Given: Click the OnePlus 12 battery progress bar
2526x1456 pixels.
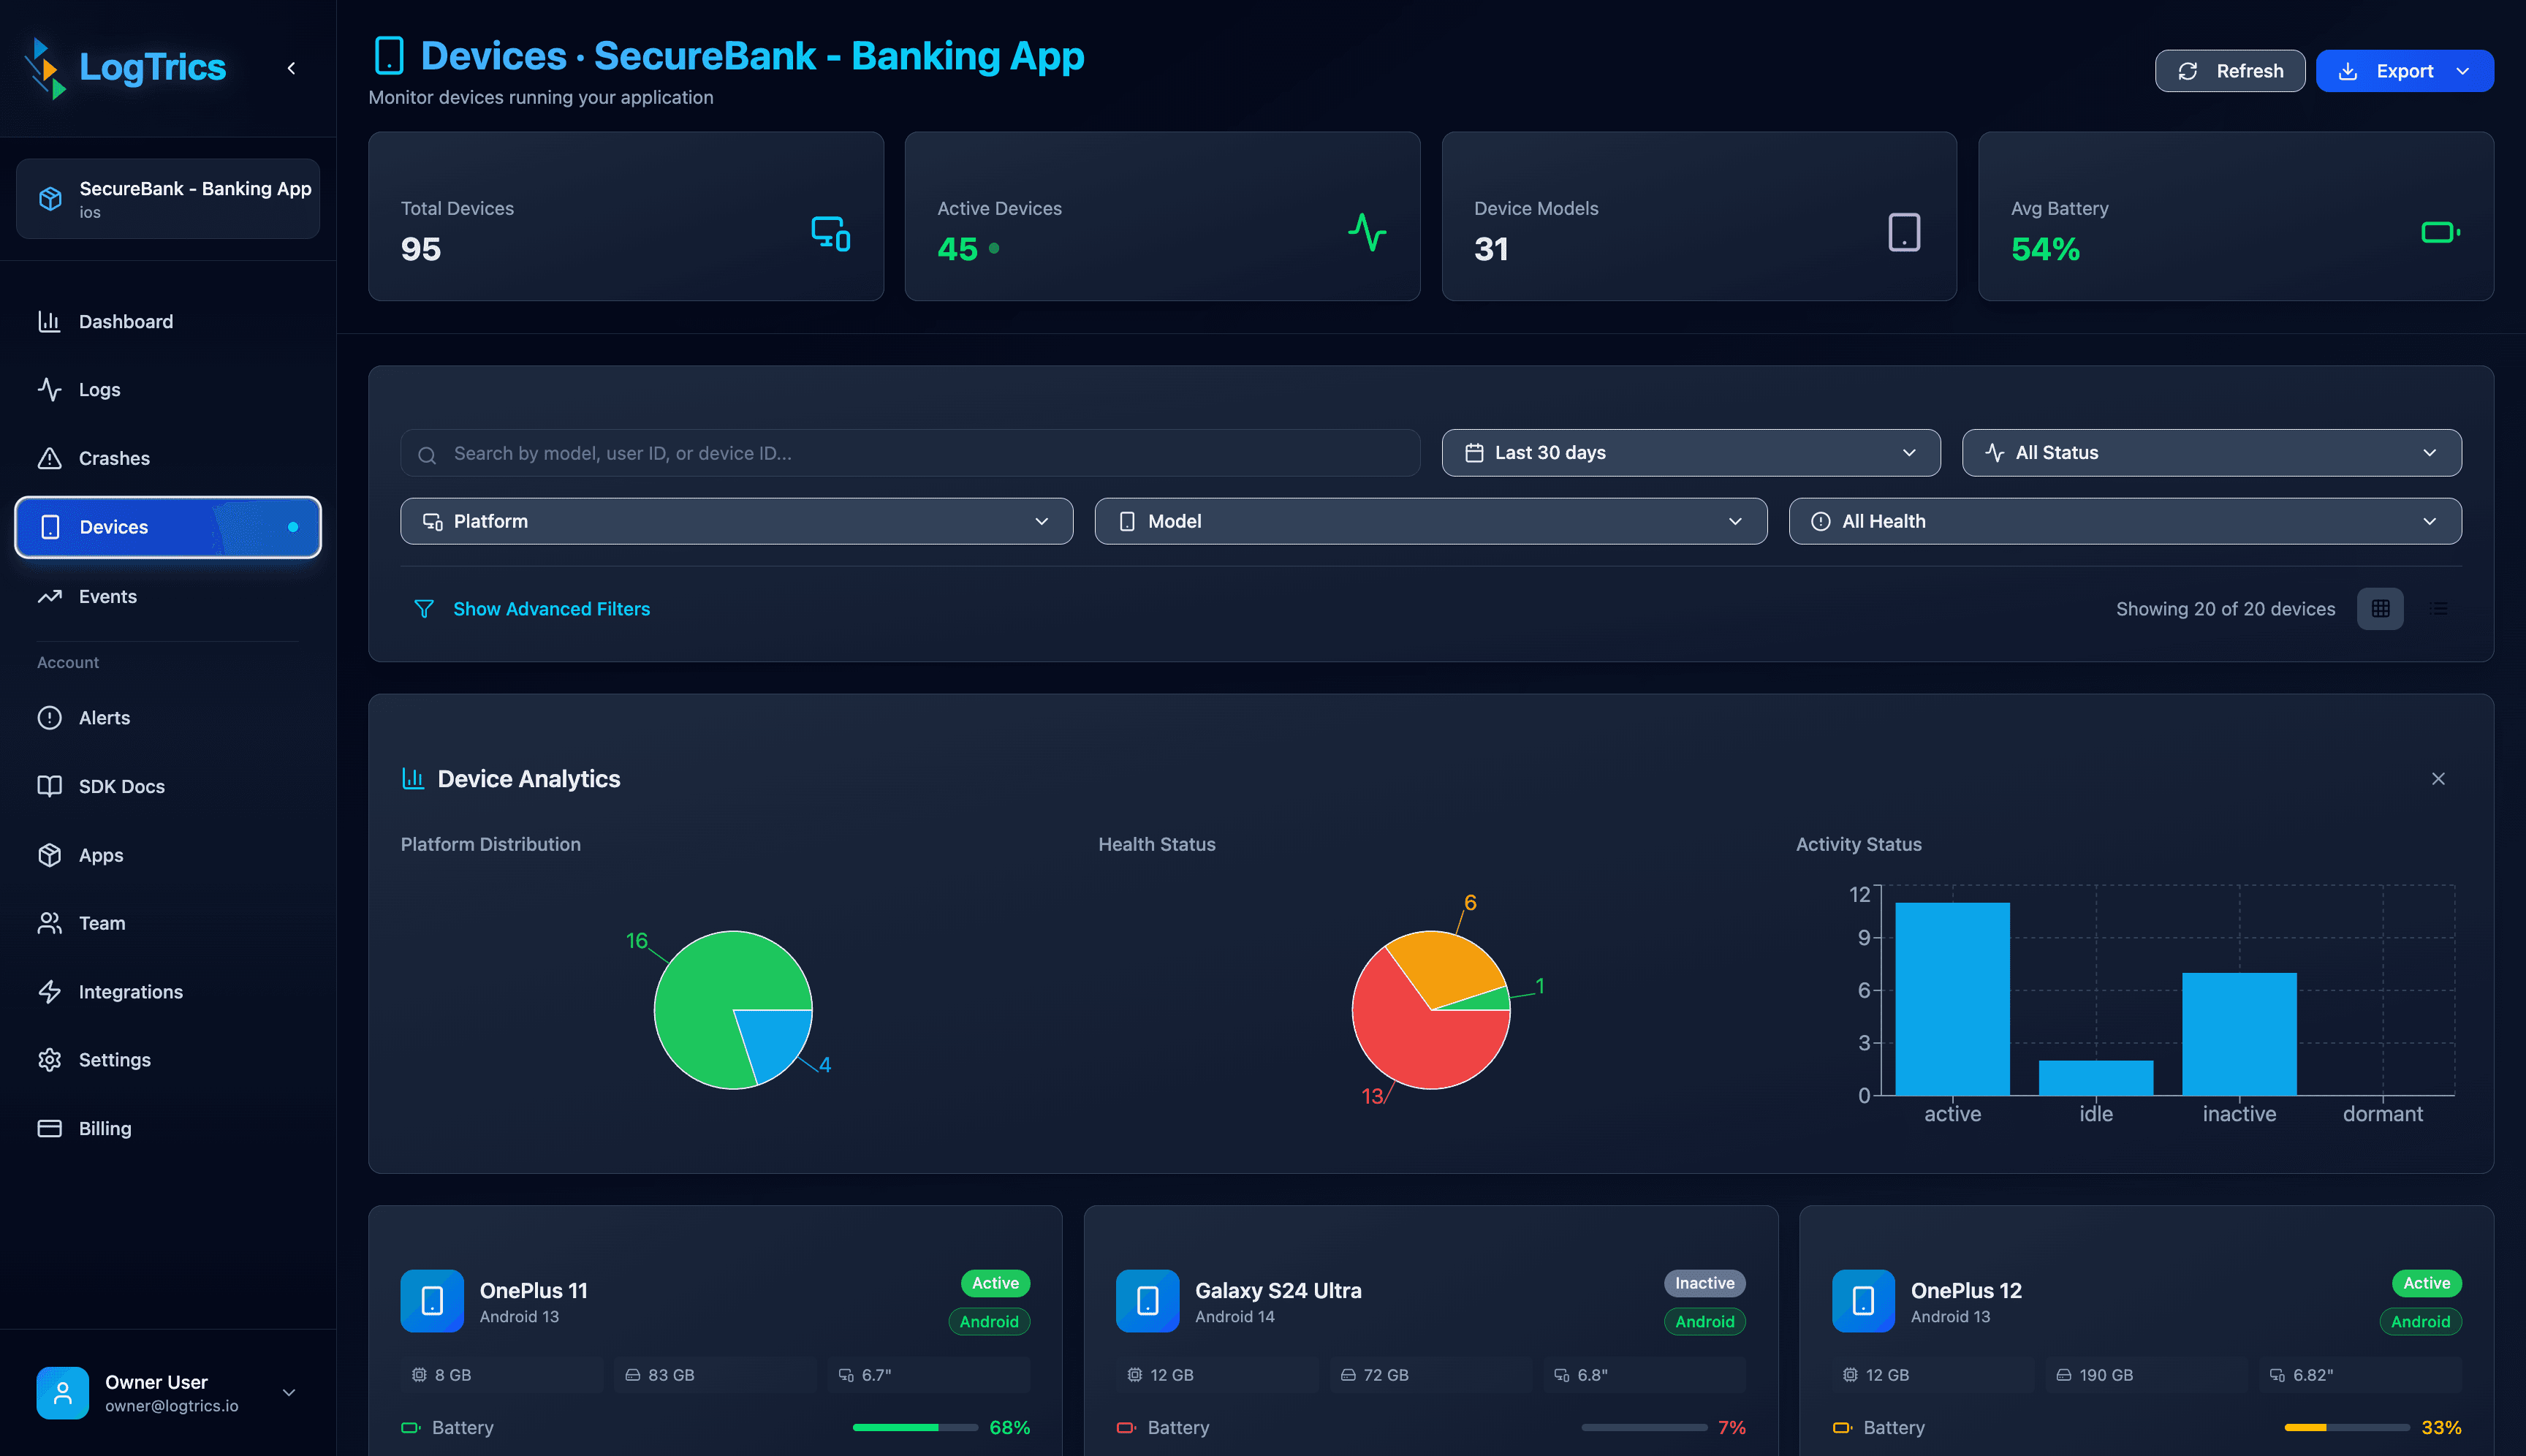Looking at the screenshot, I should coord(2345,1428).
